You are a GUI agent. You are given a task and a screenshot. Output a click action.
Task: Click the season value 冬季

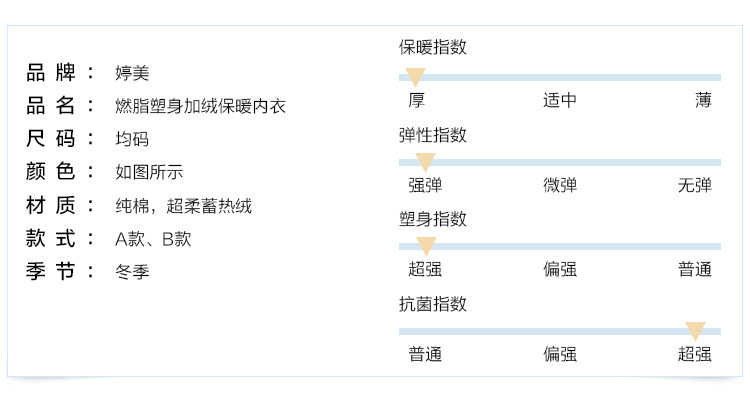[x=132, y=272]
